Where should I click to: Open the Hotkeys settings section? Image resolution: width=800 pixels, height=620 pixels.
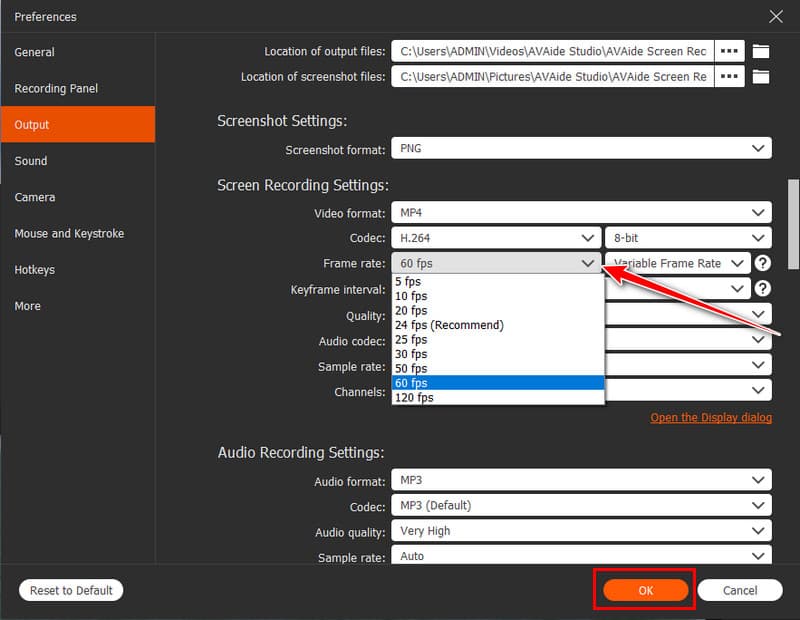(35, 270)
